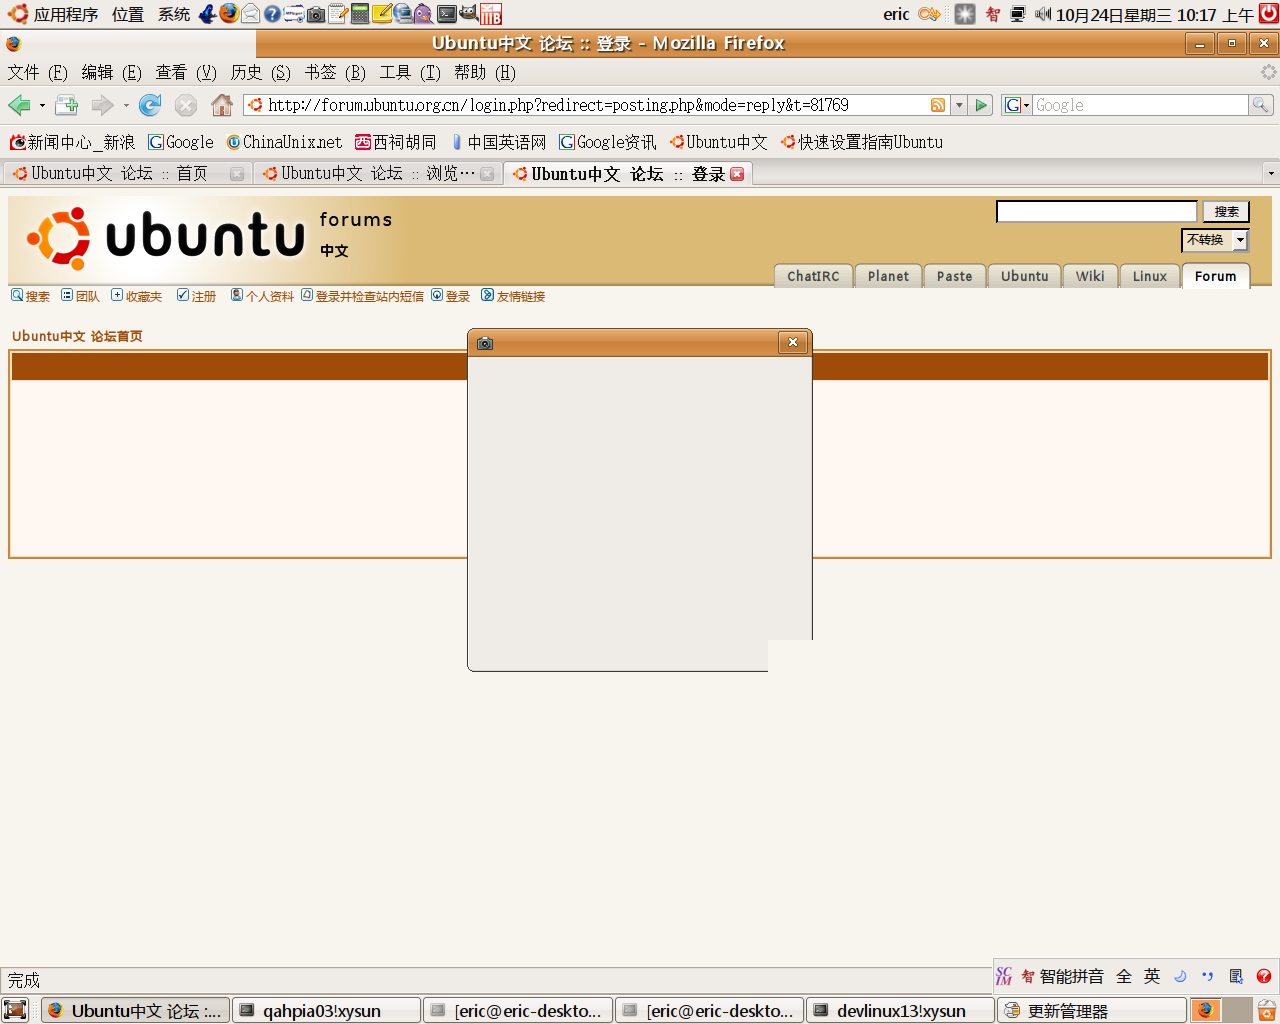Open the 新闻中心_新浪 bookmark
The image size is (1280, 1024).
(x=72, y=142)
